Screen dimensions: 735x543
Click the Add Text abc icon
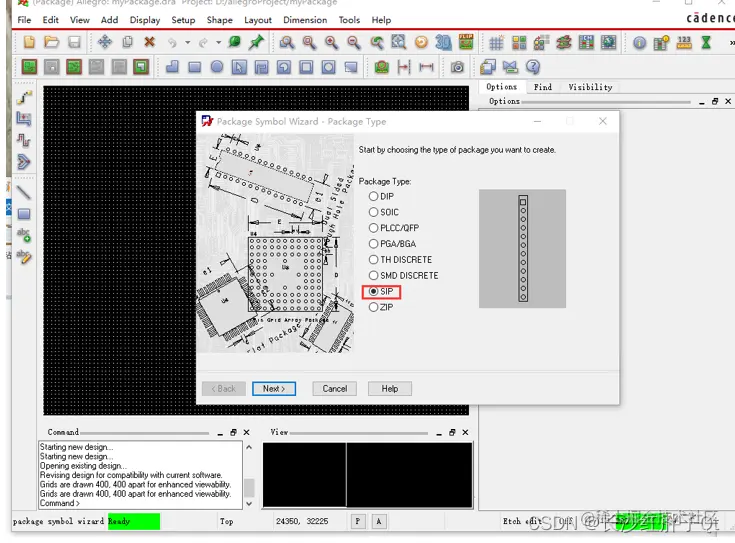pos(23,235)
